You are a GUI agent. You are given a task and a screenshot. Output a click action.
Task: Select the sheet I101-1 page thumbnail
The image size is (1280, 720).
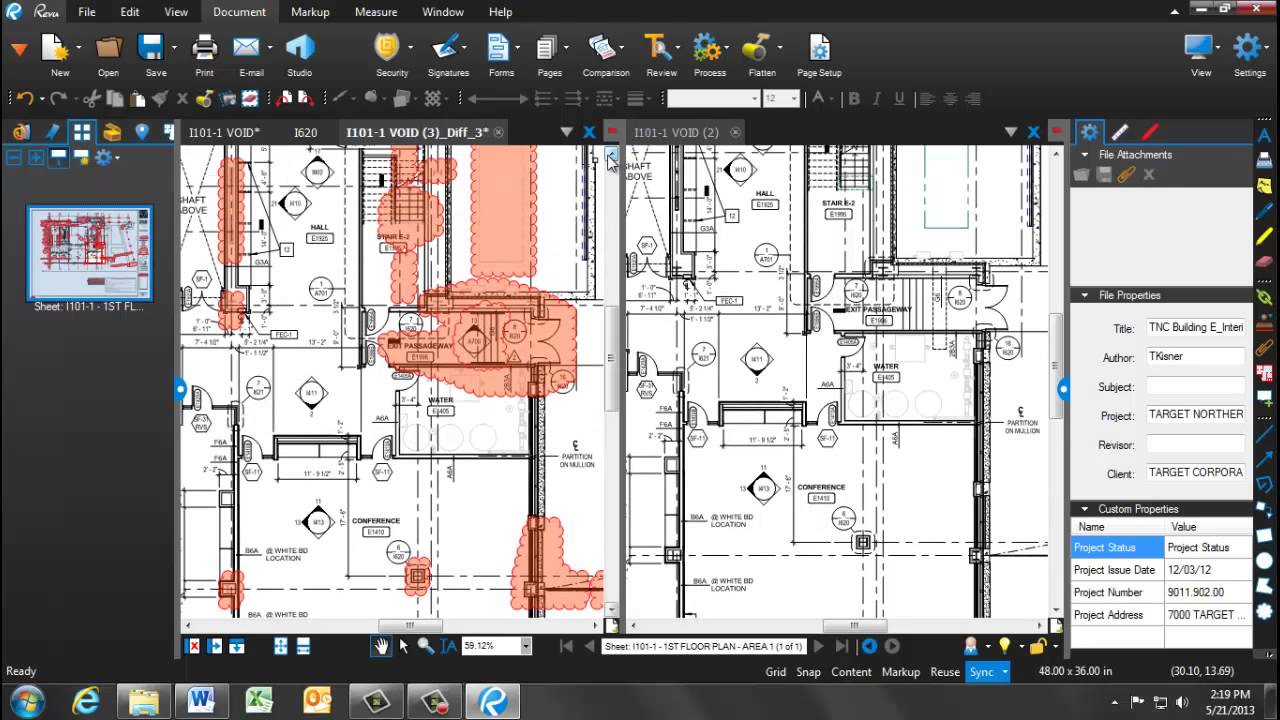[x=89, y=253]
